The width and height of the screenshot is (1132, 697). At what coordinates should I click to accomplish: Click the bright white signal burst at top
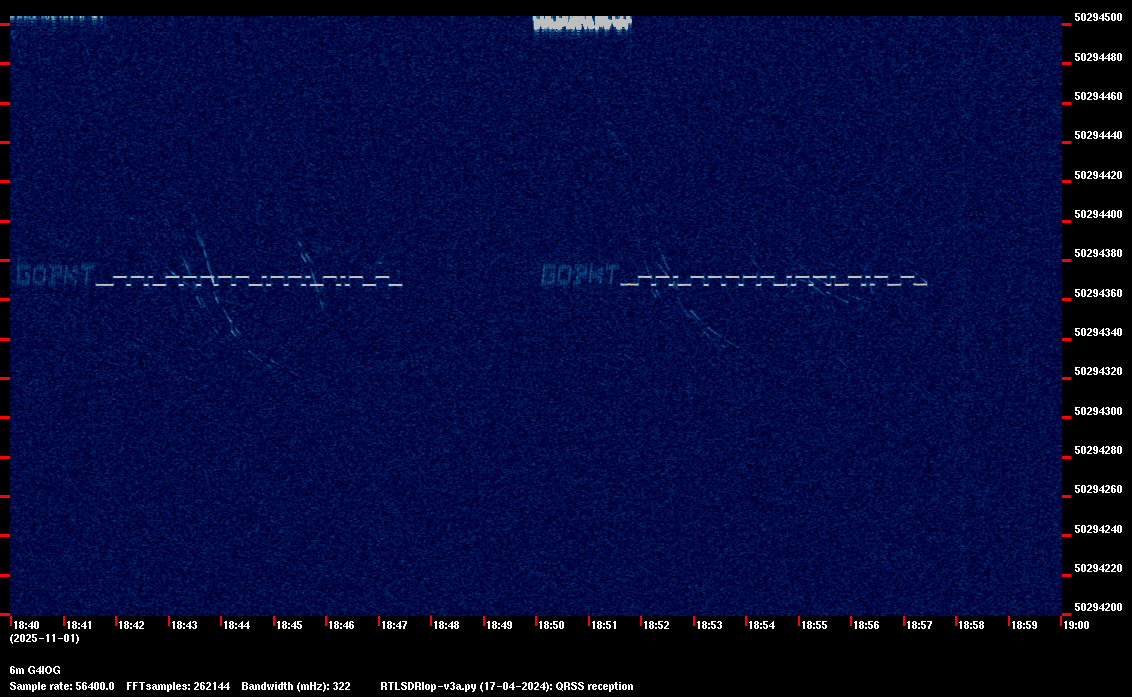(x=582, y=24)
